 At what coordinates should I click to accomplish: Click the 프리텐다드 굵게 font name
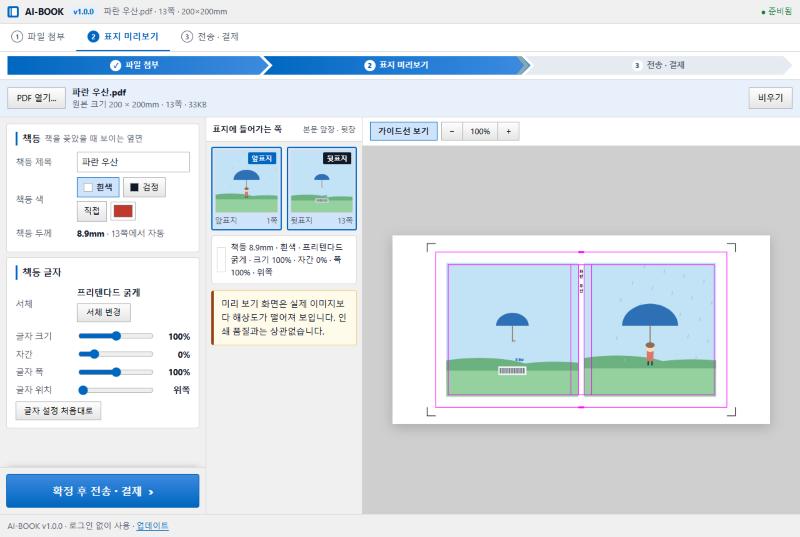108,292
